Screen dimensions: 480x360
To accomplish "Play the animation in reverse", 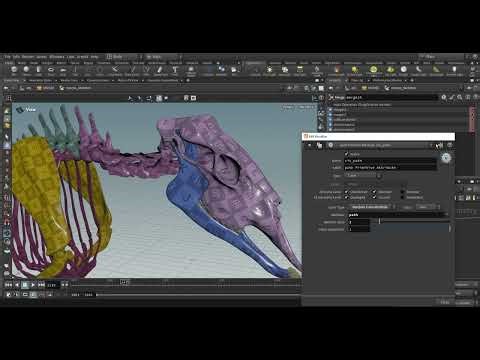I will (x=17, y=285).
